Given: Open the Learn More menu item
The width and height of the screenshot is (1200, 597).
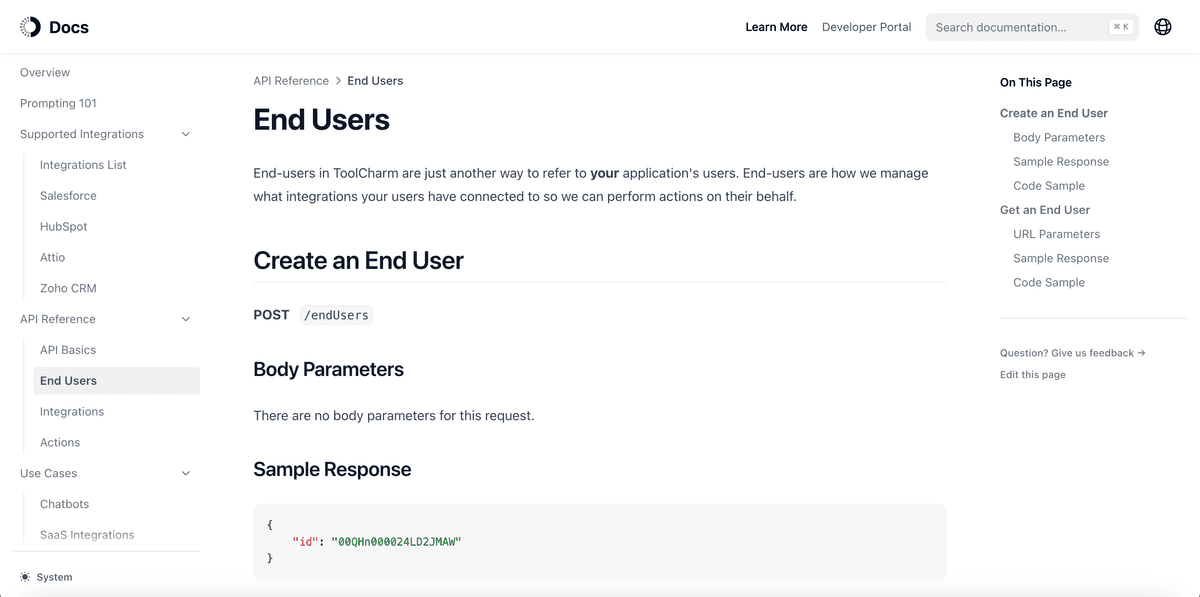Looking at the screenshot, I should click(x=776, y=26).
